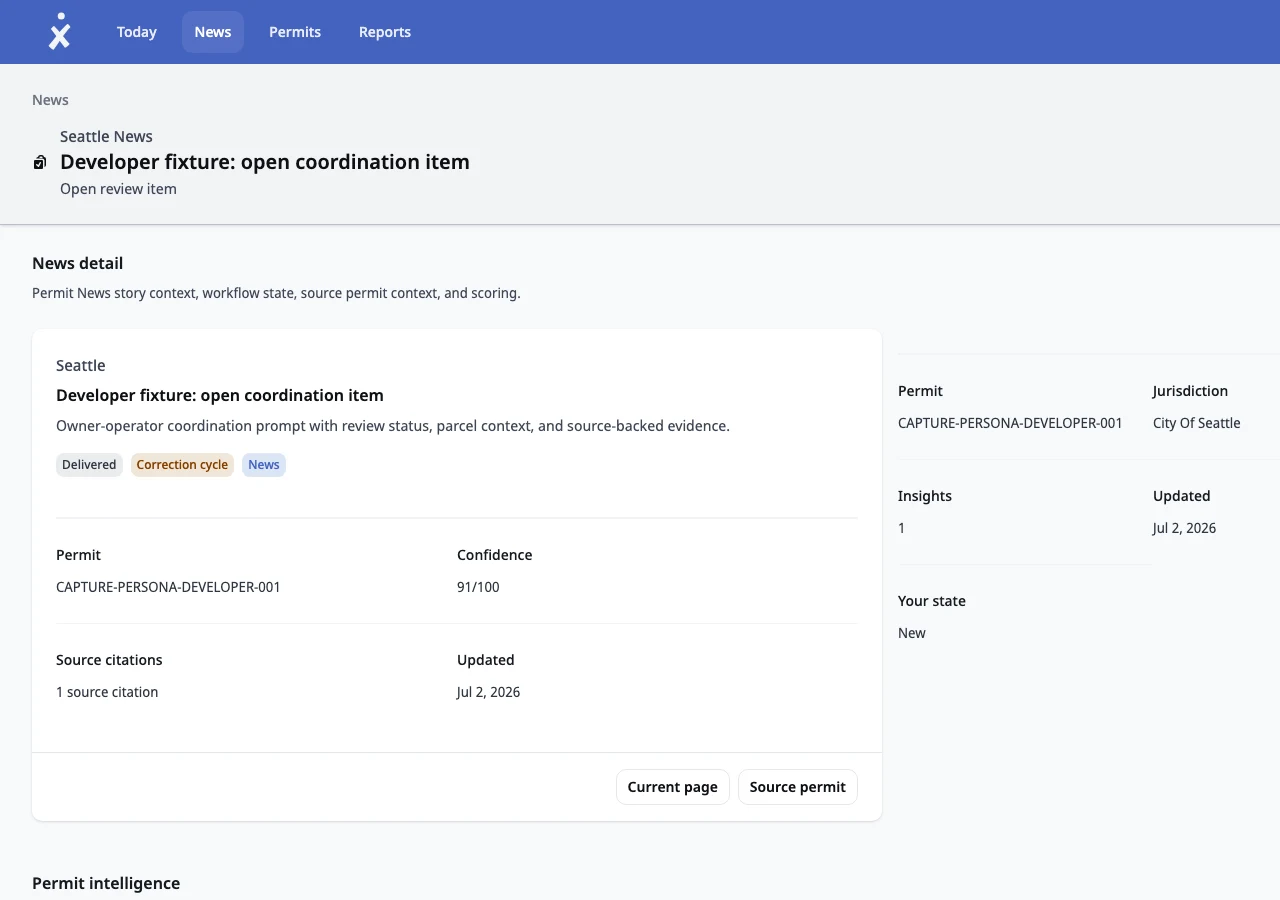1280x900 pixels.
Task: Open the Reports tab
Action: 385,32
